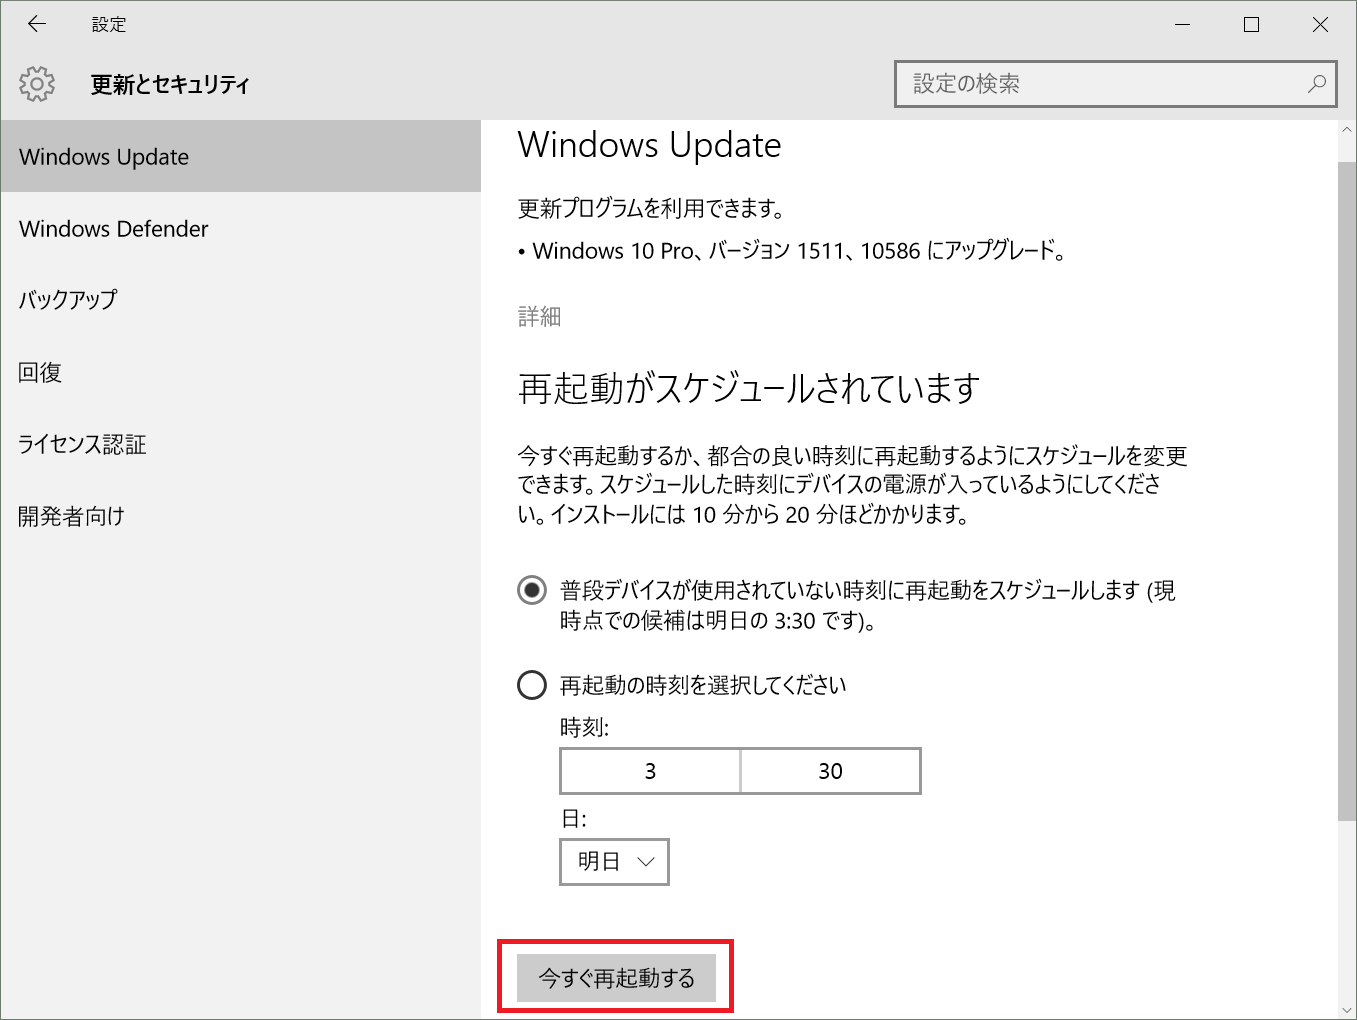Select automatic restart schedule radio button

532,590
